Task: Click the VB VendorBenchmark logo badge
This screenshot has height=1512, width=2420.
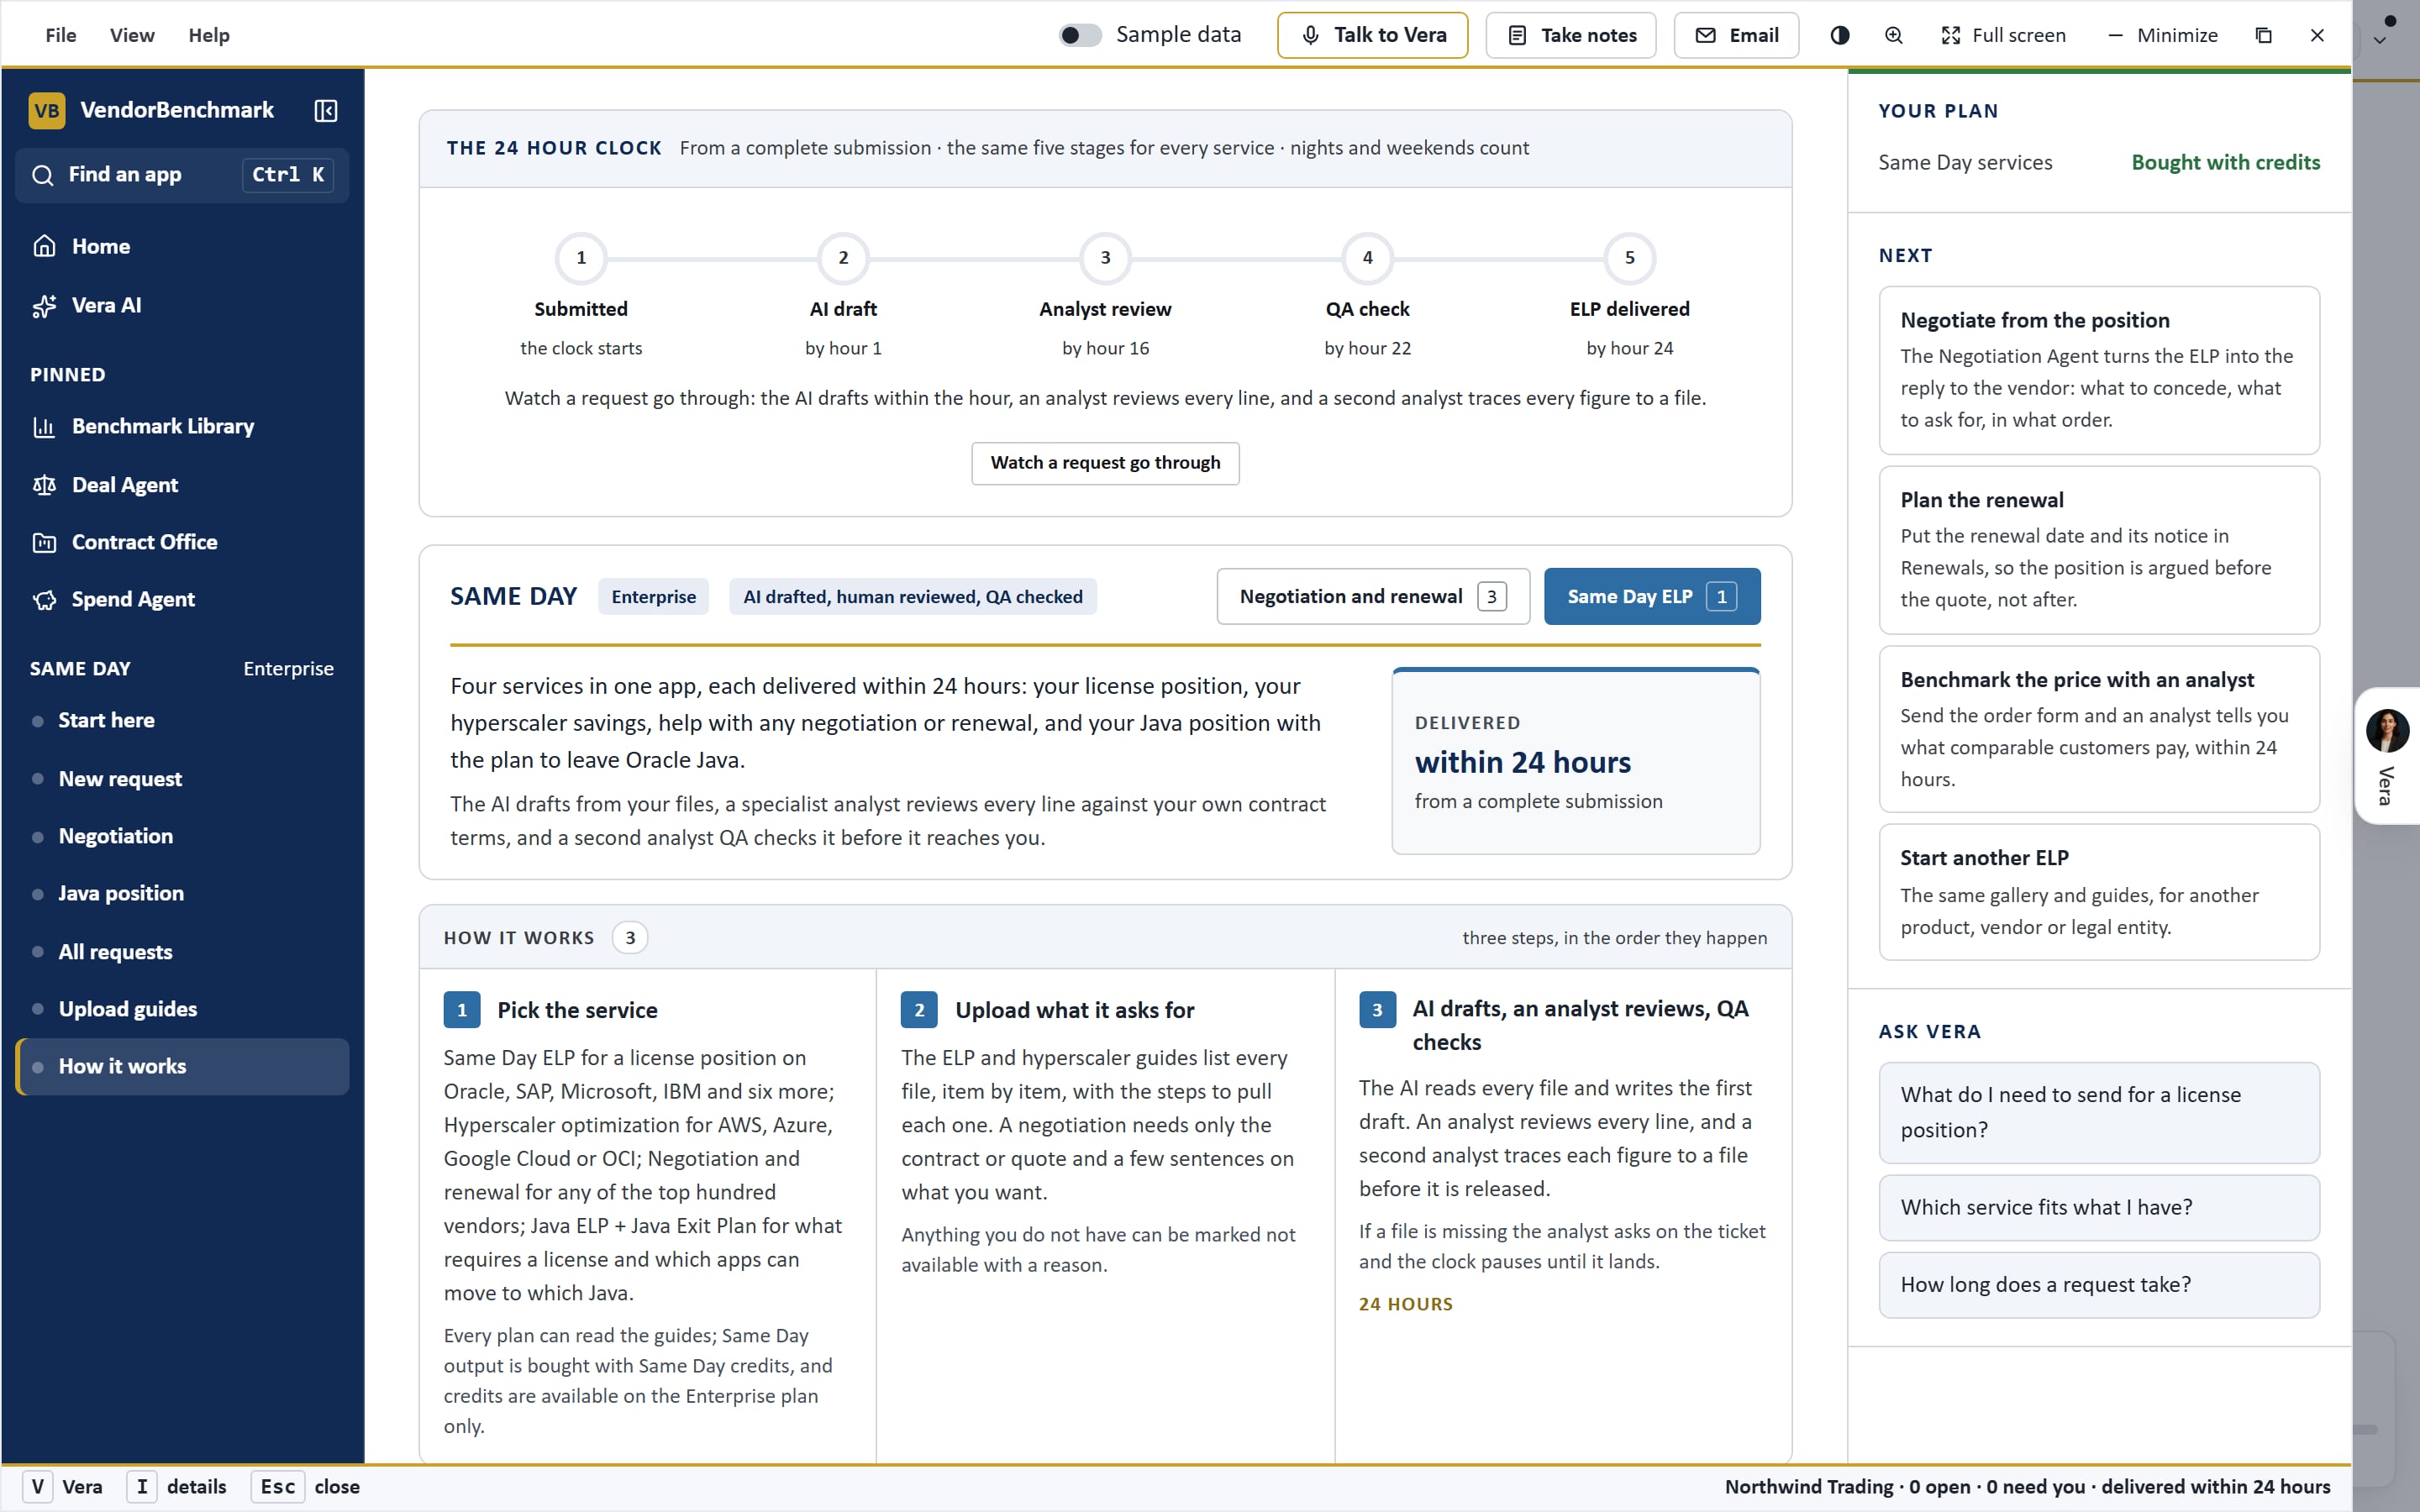Action: (x=47, y=110)
